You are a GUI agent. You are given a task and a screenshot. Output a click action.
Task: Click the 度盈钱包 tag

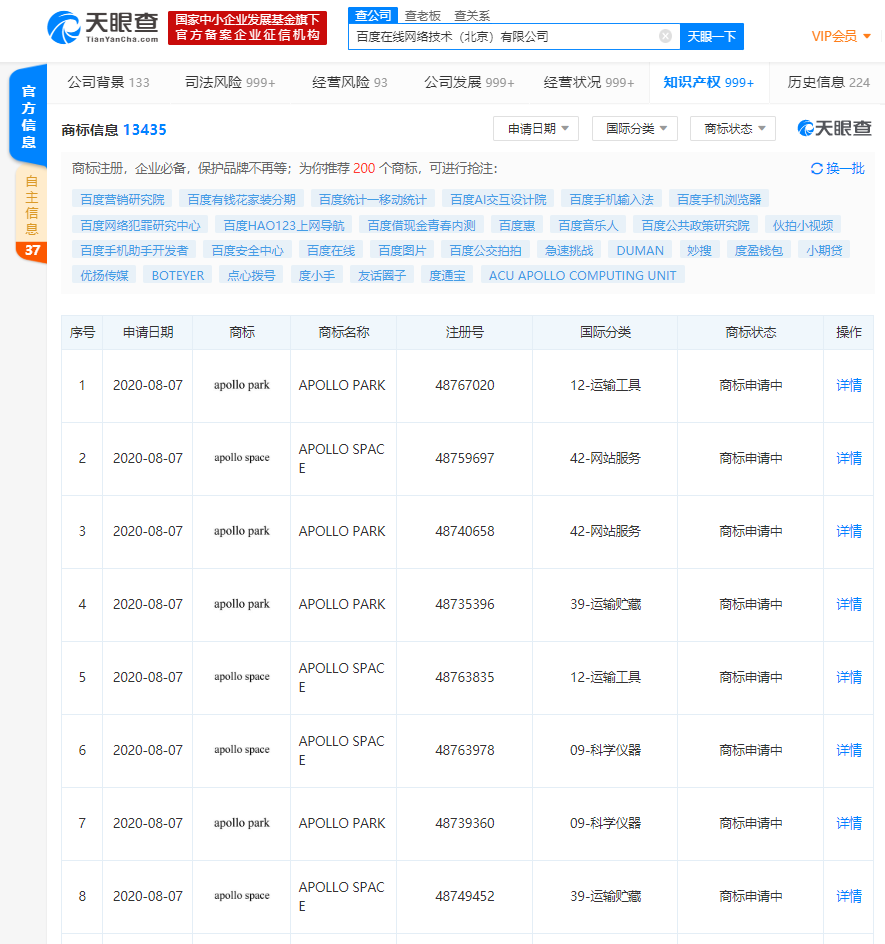(x=759, y=250)
